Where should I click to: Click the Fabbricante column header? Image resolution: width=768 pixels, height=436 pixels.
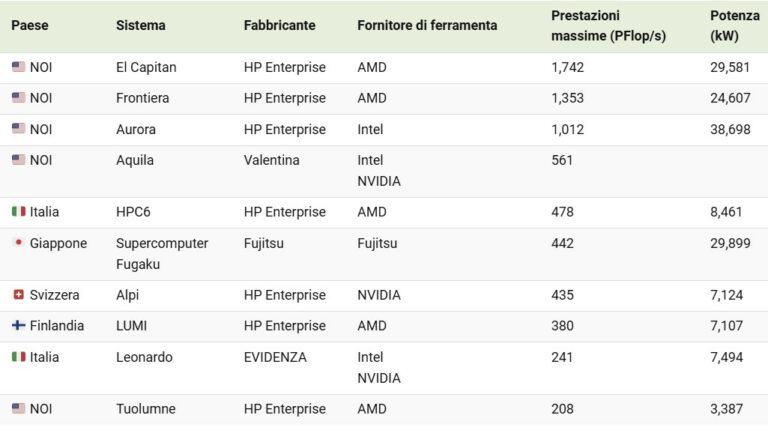[280, 25]
